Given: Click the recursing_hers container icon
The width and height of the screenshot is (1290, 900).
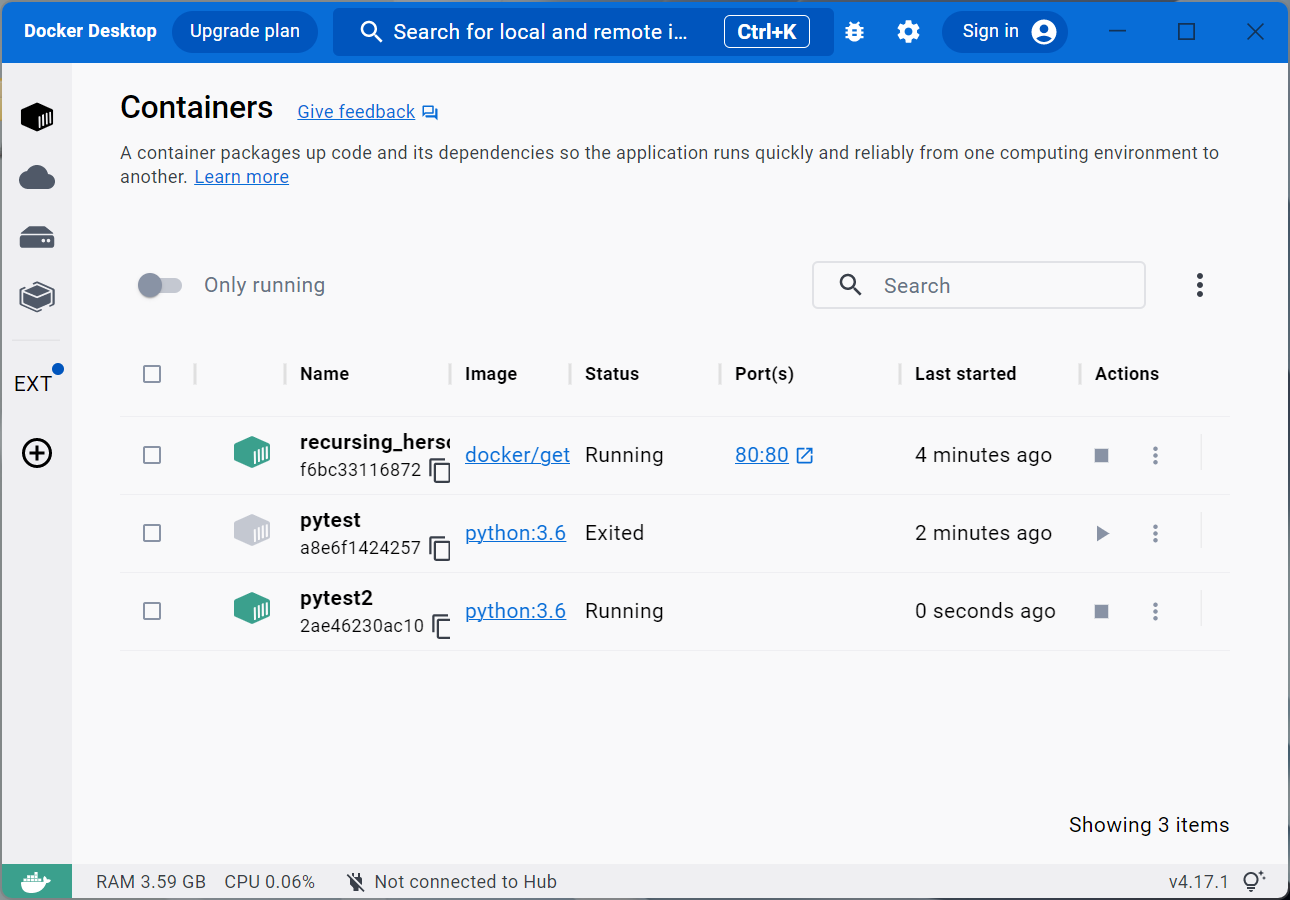Looking at the screenshot, I should tap(252, 452).
